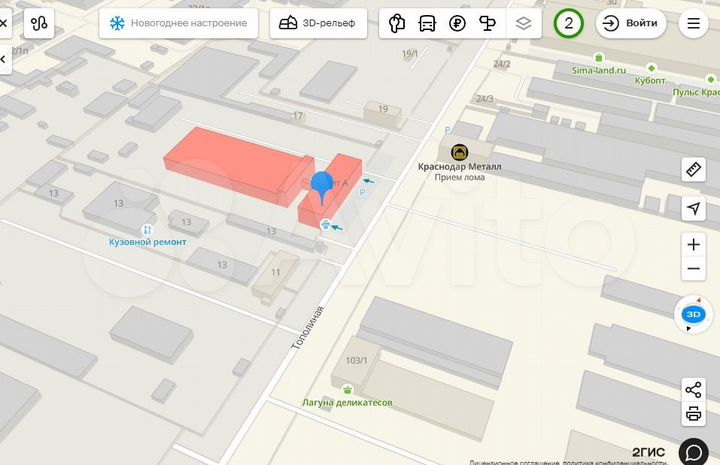Click building number 19/1
Image resolution: width=720 pixels, height=465 pixels.
point(410,54)
